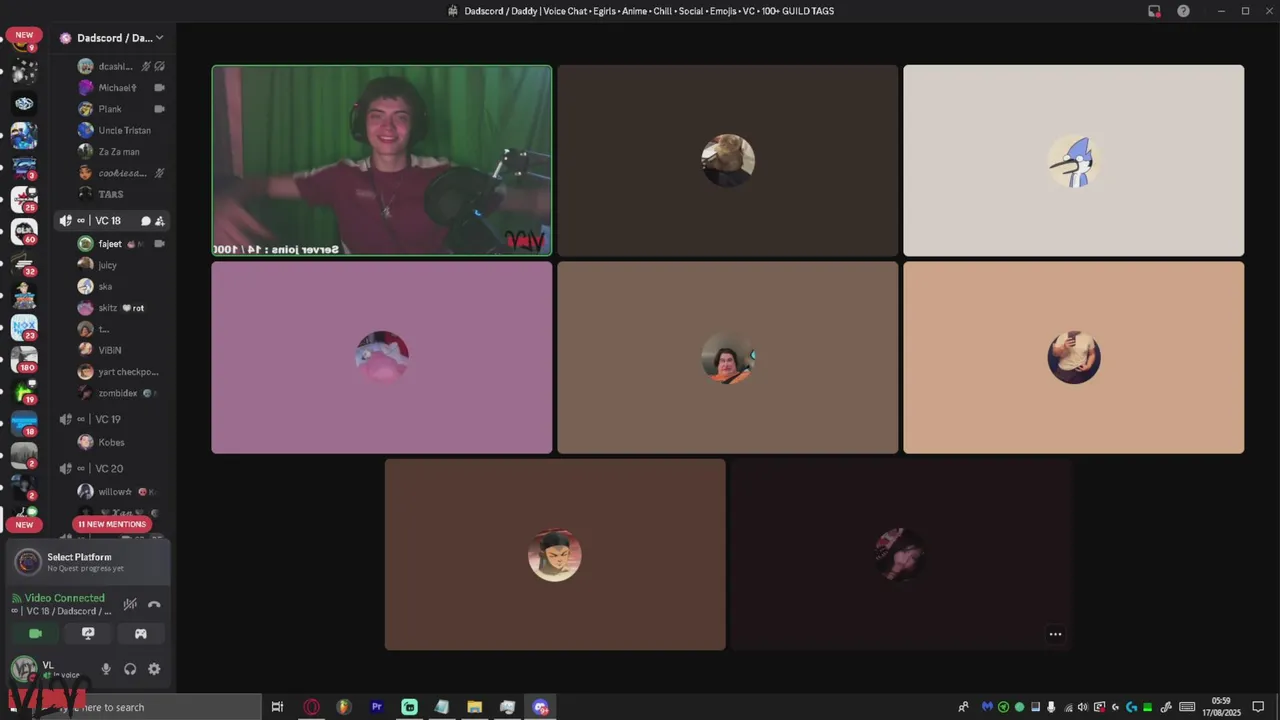Select user Kobes in VC 19
The image size is (1280, 720).
pyautogui.click(x=121, y=442)
